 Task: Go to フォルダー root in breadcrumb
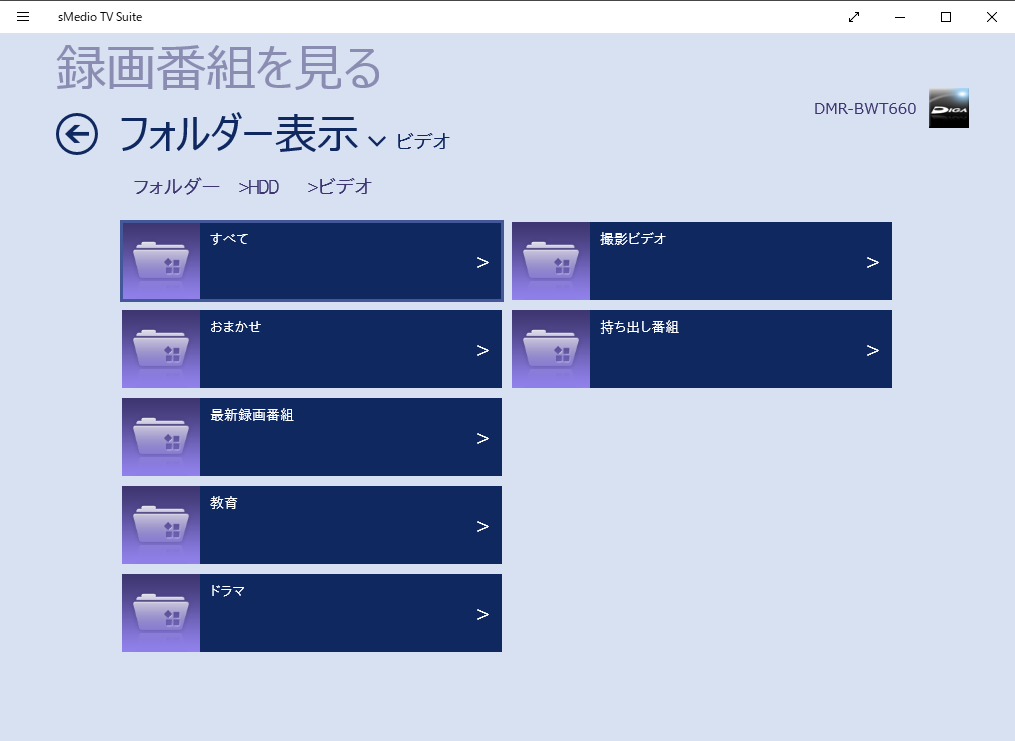176,187
